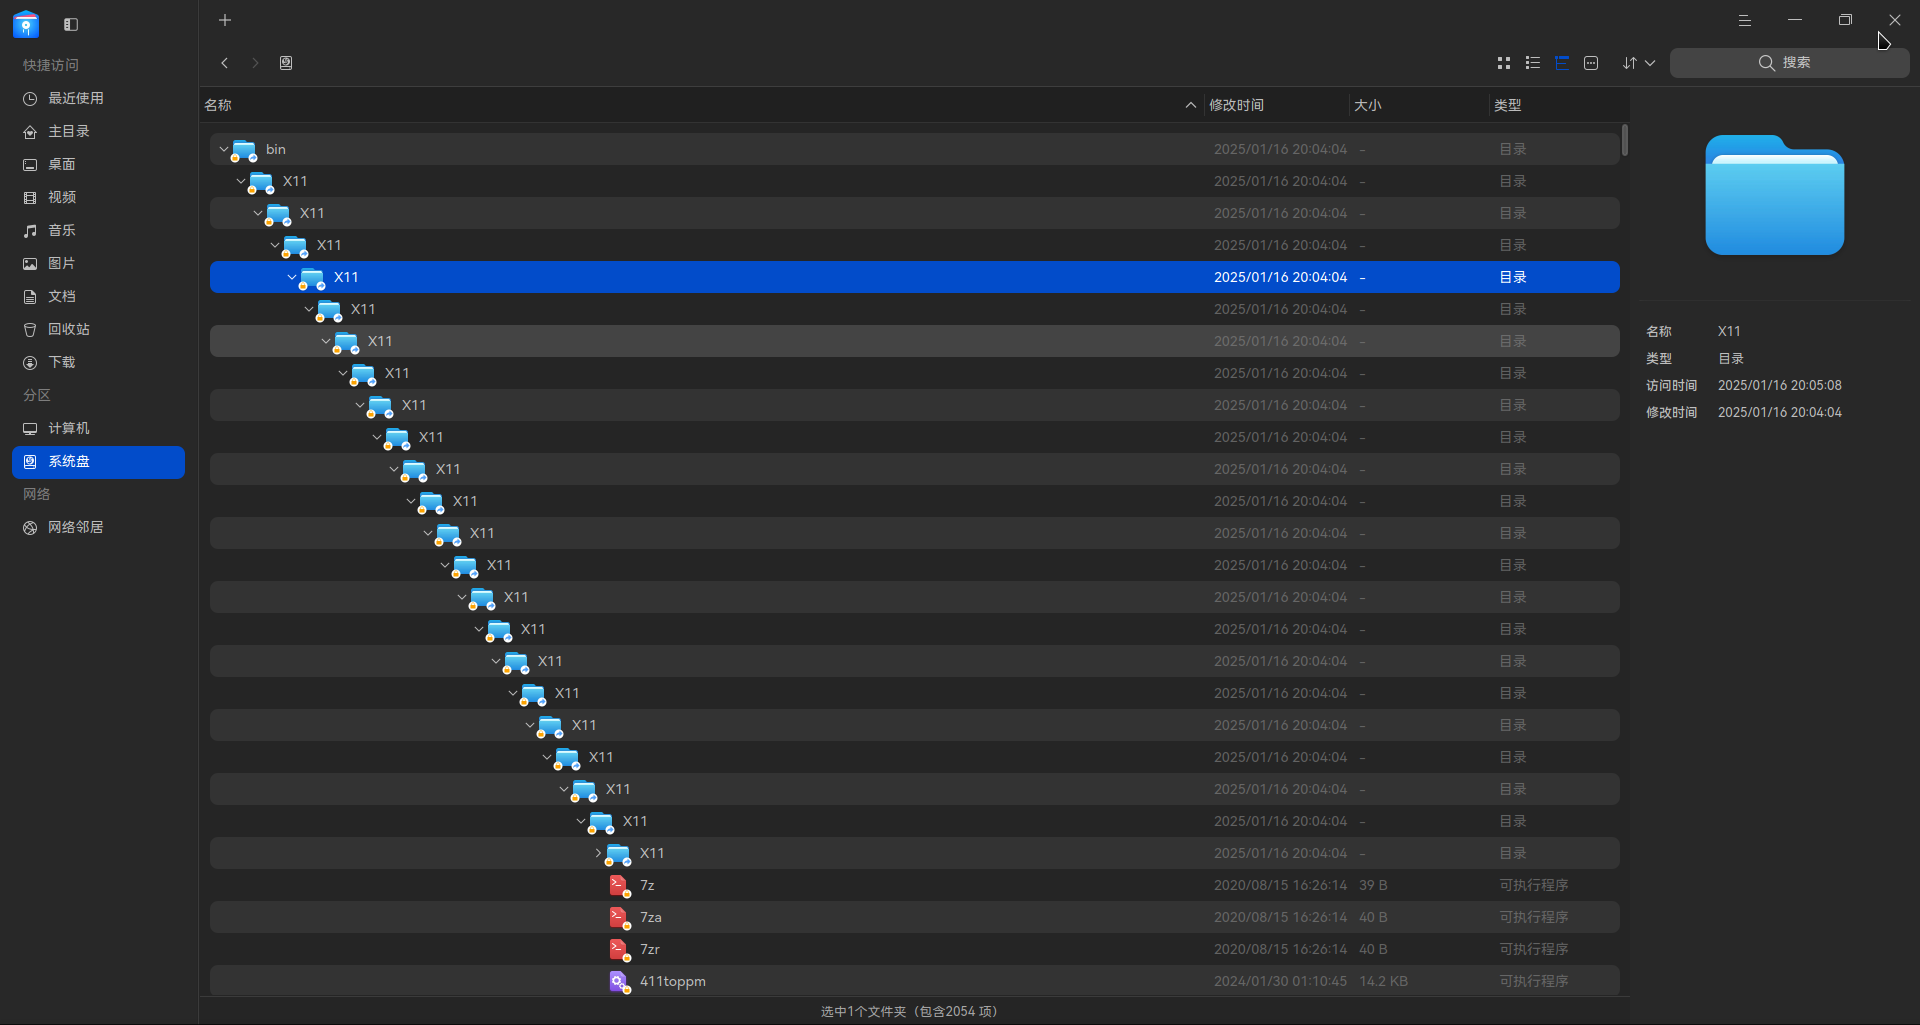This screenshot has height=1025, width=1920.
Task: Open the sort order dropdown
Action: [x=1638, y=63]
